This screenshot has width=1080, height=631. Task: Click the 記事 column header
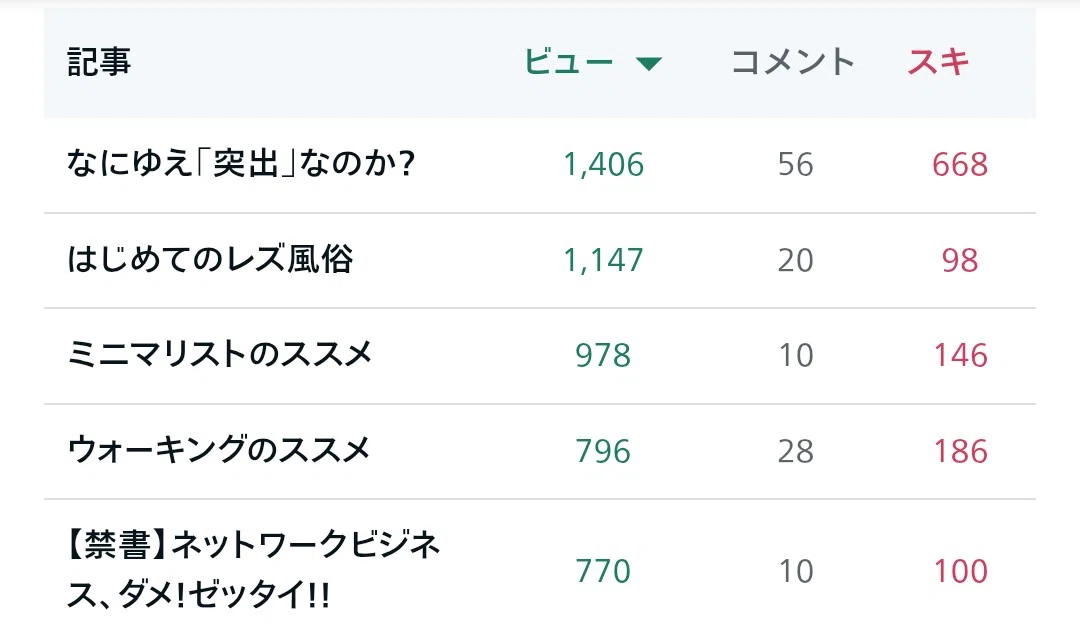(99, 62)
